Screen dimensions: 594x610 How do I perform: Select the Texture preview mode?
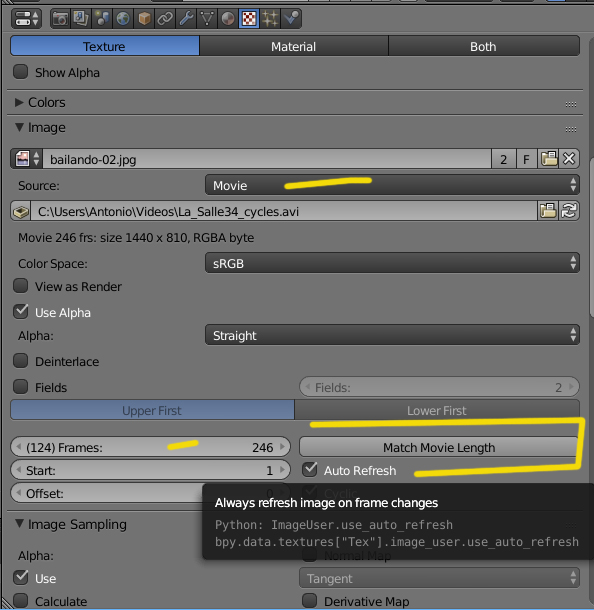pos(105,46)
